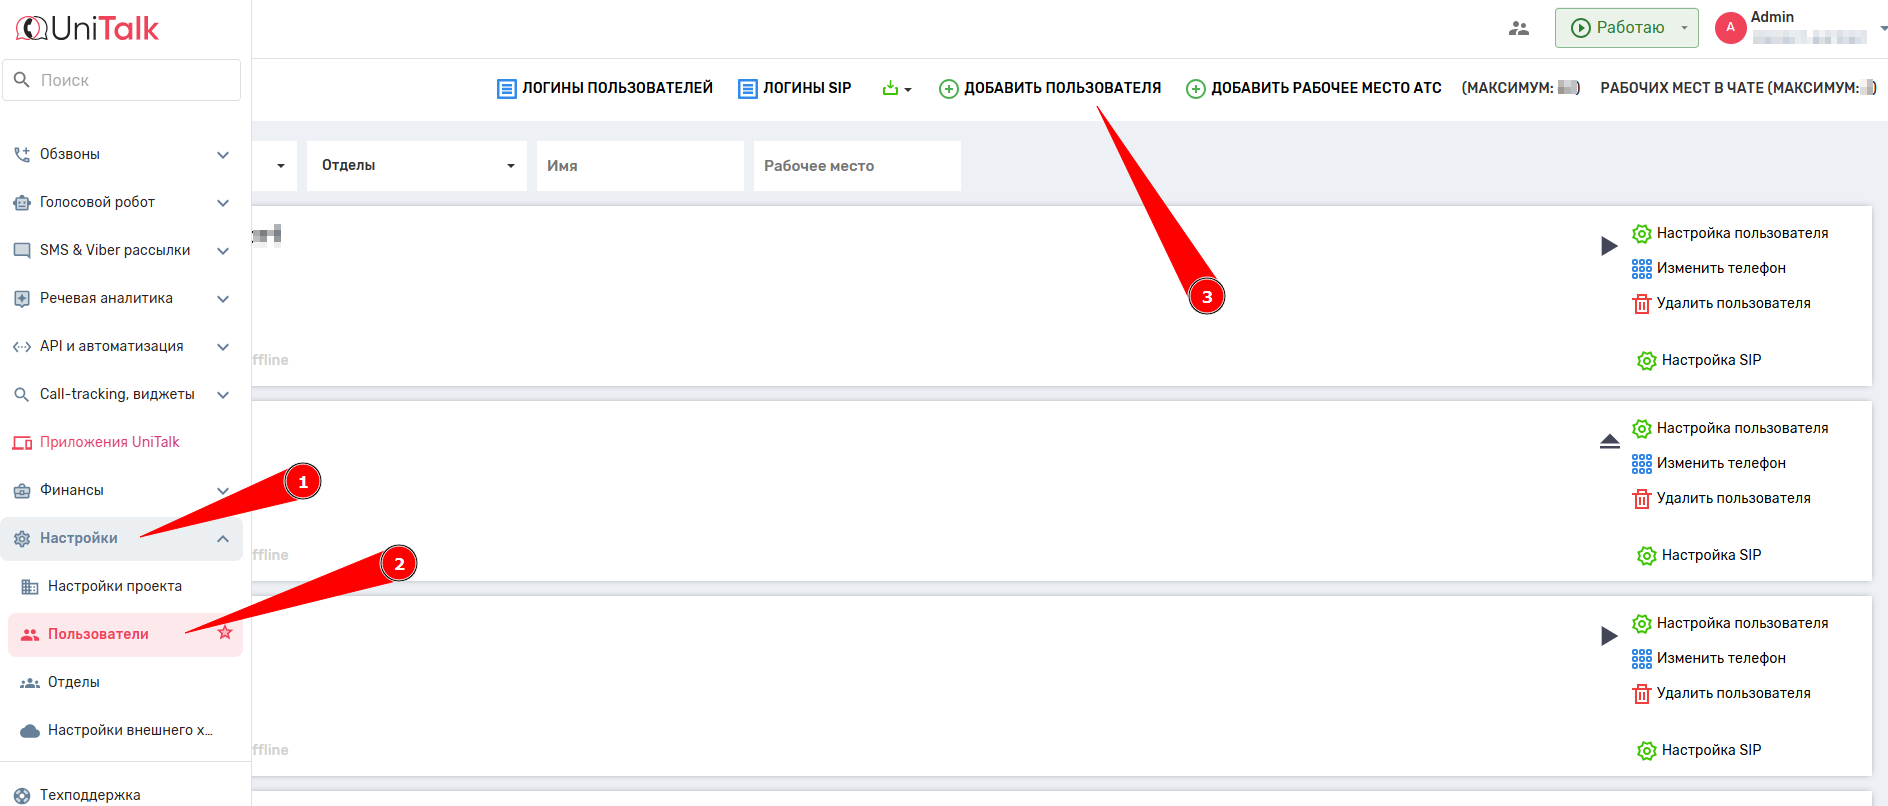Click the gear icon for third user's Настройка SIP
Image resolution: width=1888 pixels, height=806 pixels.
point(1646,751)
